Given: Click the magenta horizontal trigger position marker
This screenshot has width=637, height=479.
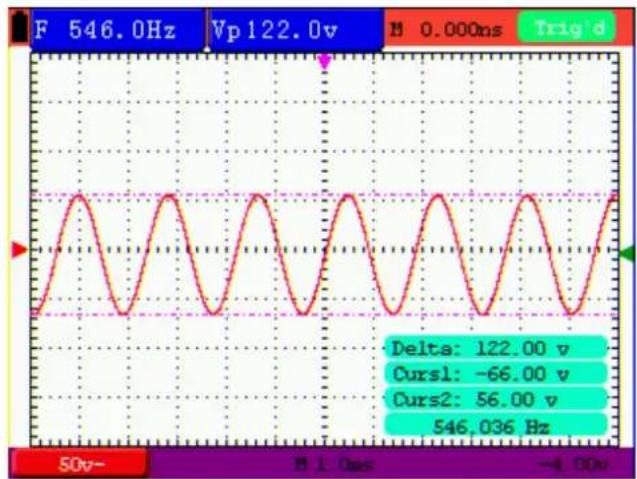Looking at the screenshot, I should [325, 63].
